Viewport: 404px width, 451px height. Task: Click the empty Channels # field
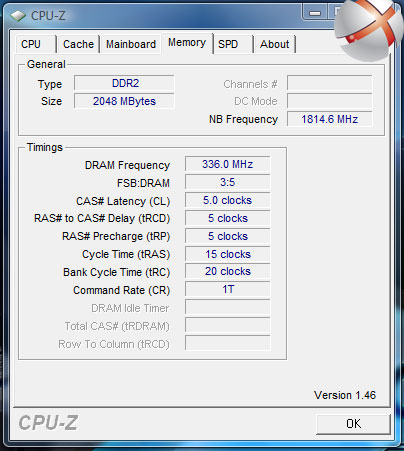coord(329,83)
